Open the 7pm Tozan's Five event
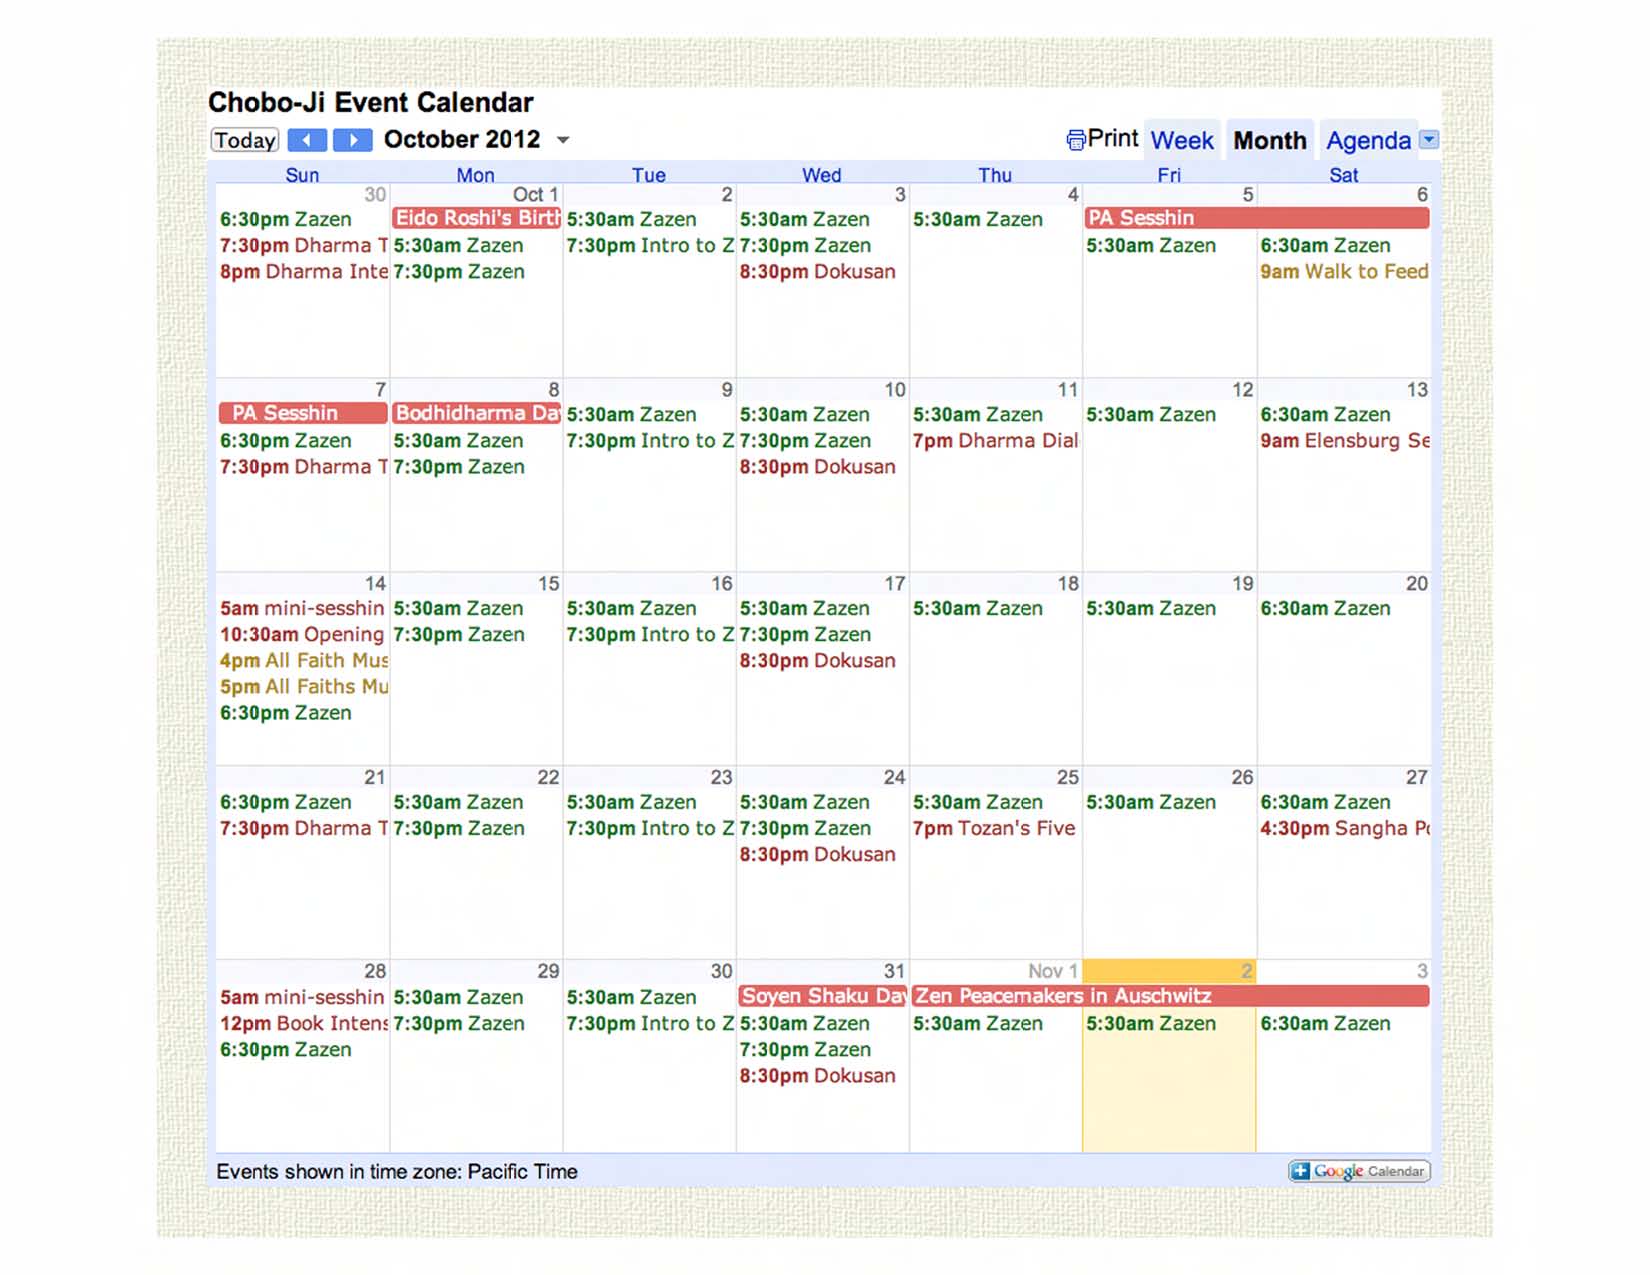Viewport: 1650px width, 1275px height. (x=994, y=829)
